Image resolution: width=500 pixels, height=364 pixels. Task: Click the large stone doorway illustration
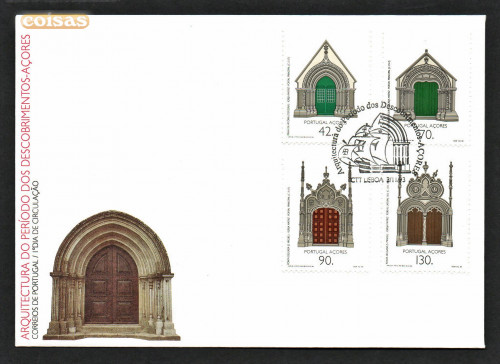point(112,275)
